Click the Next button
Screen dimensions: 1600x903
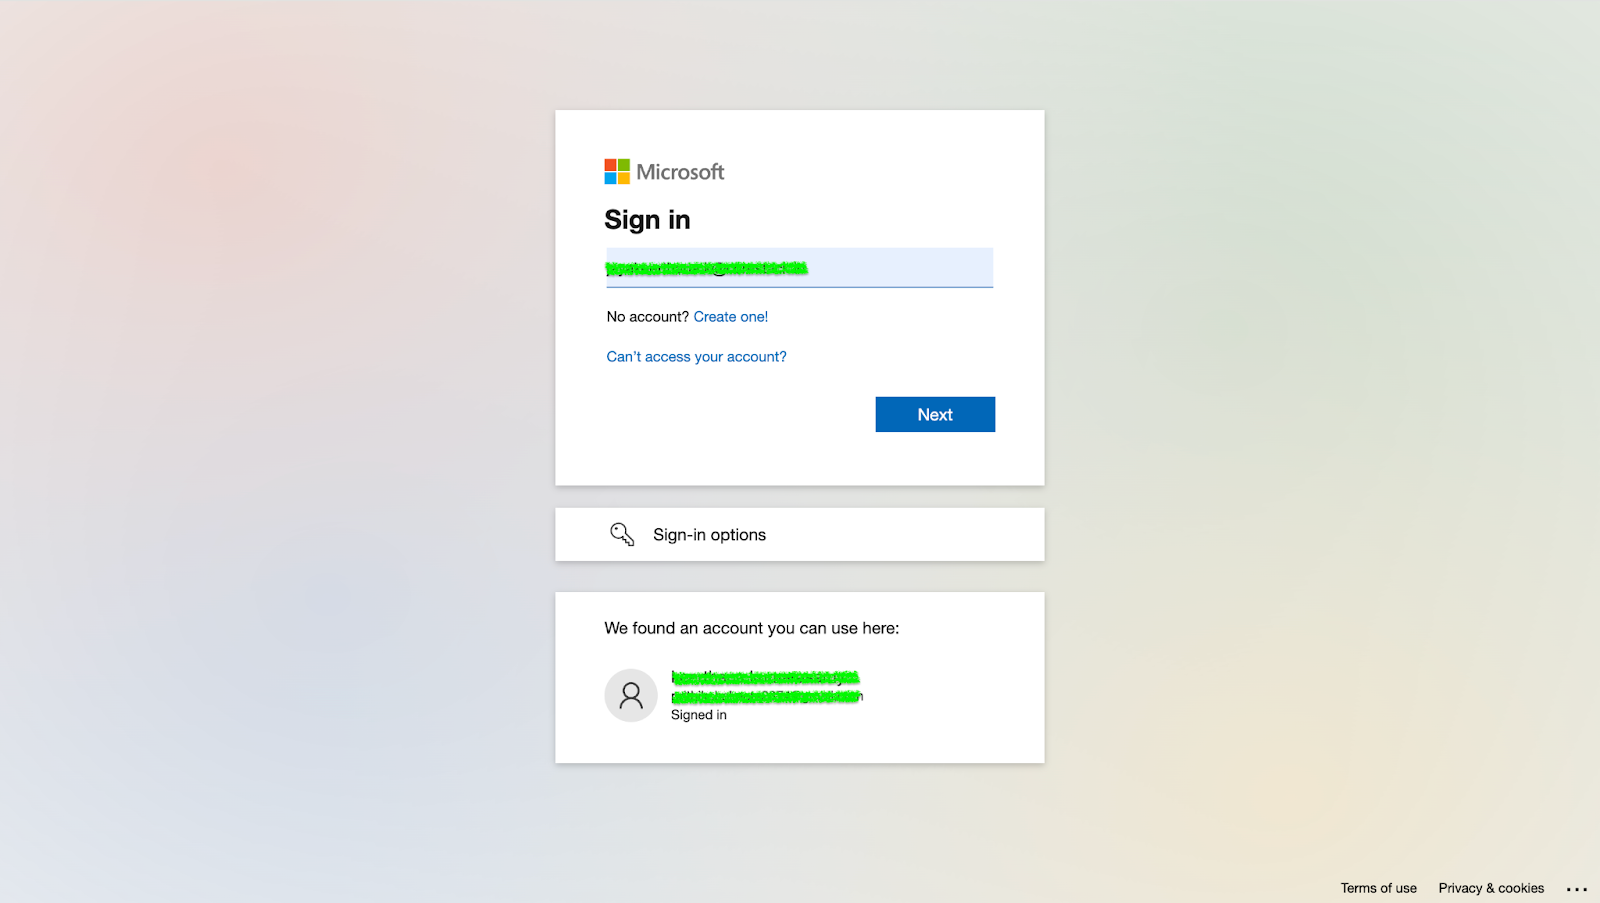[935, 414]
